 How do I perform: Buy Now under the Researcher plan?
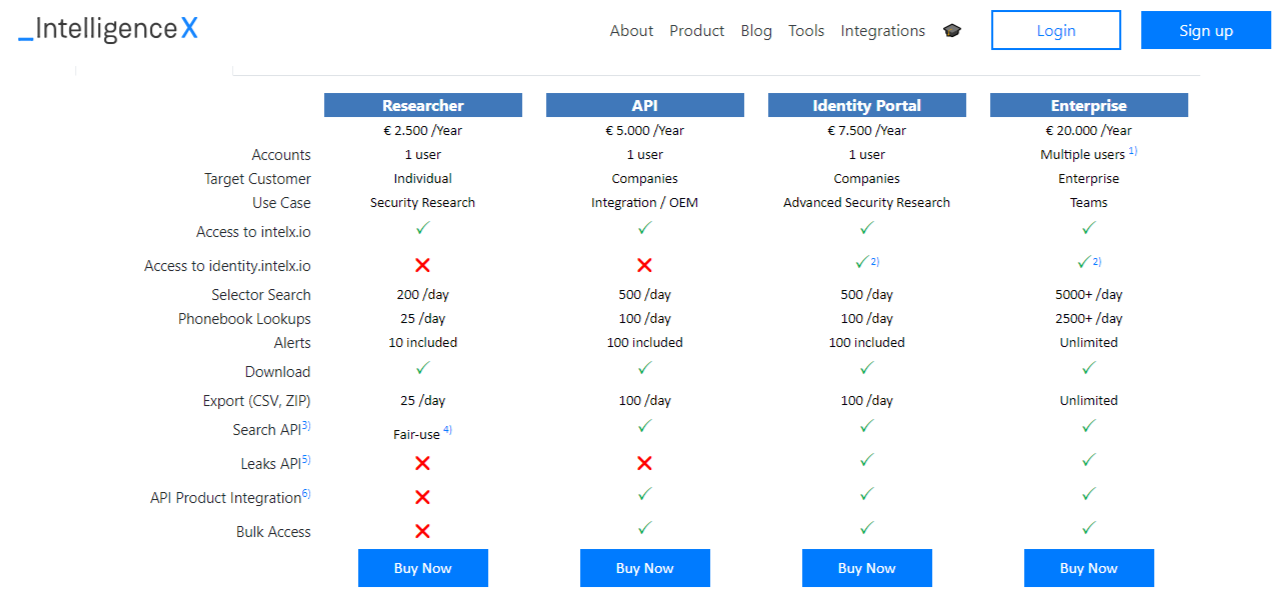[423, 568]
